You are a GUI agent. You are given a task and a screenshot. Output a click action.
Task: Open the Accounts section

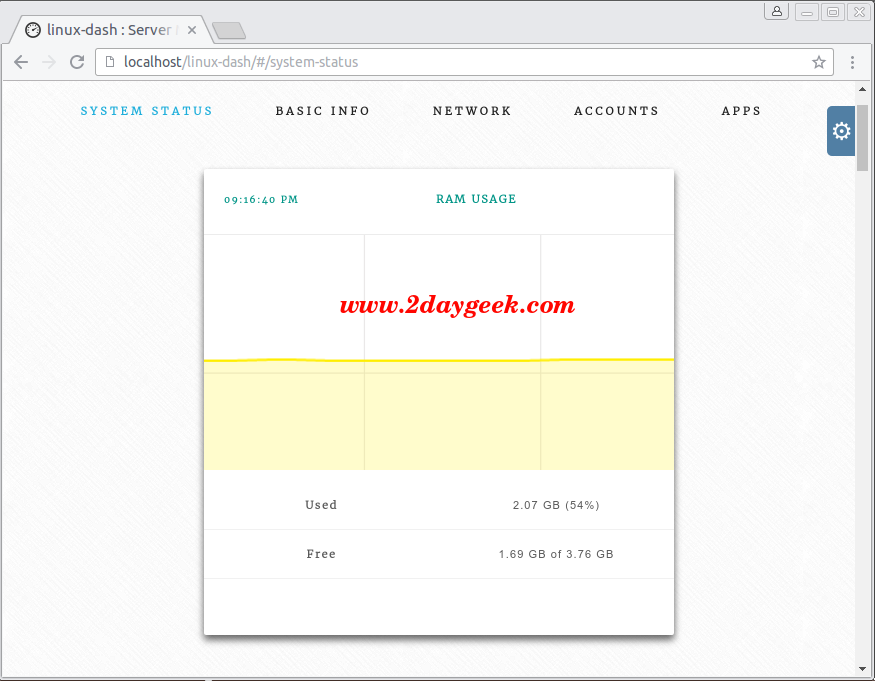(x=617, y=111)
